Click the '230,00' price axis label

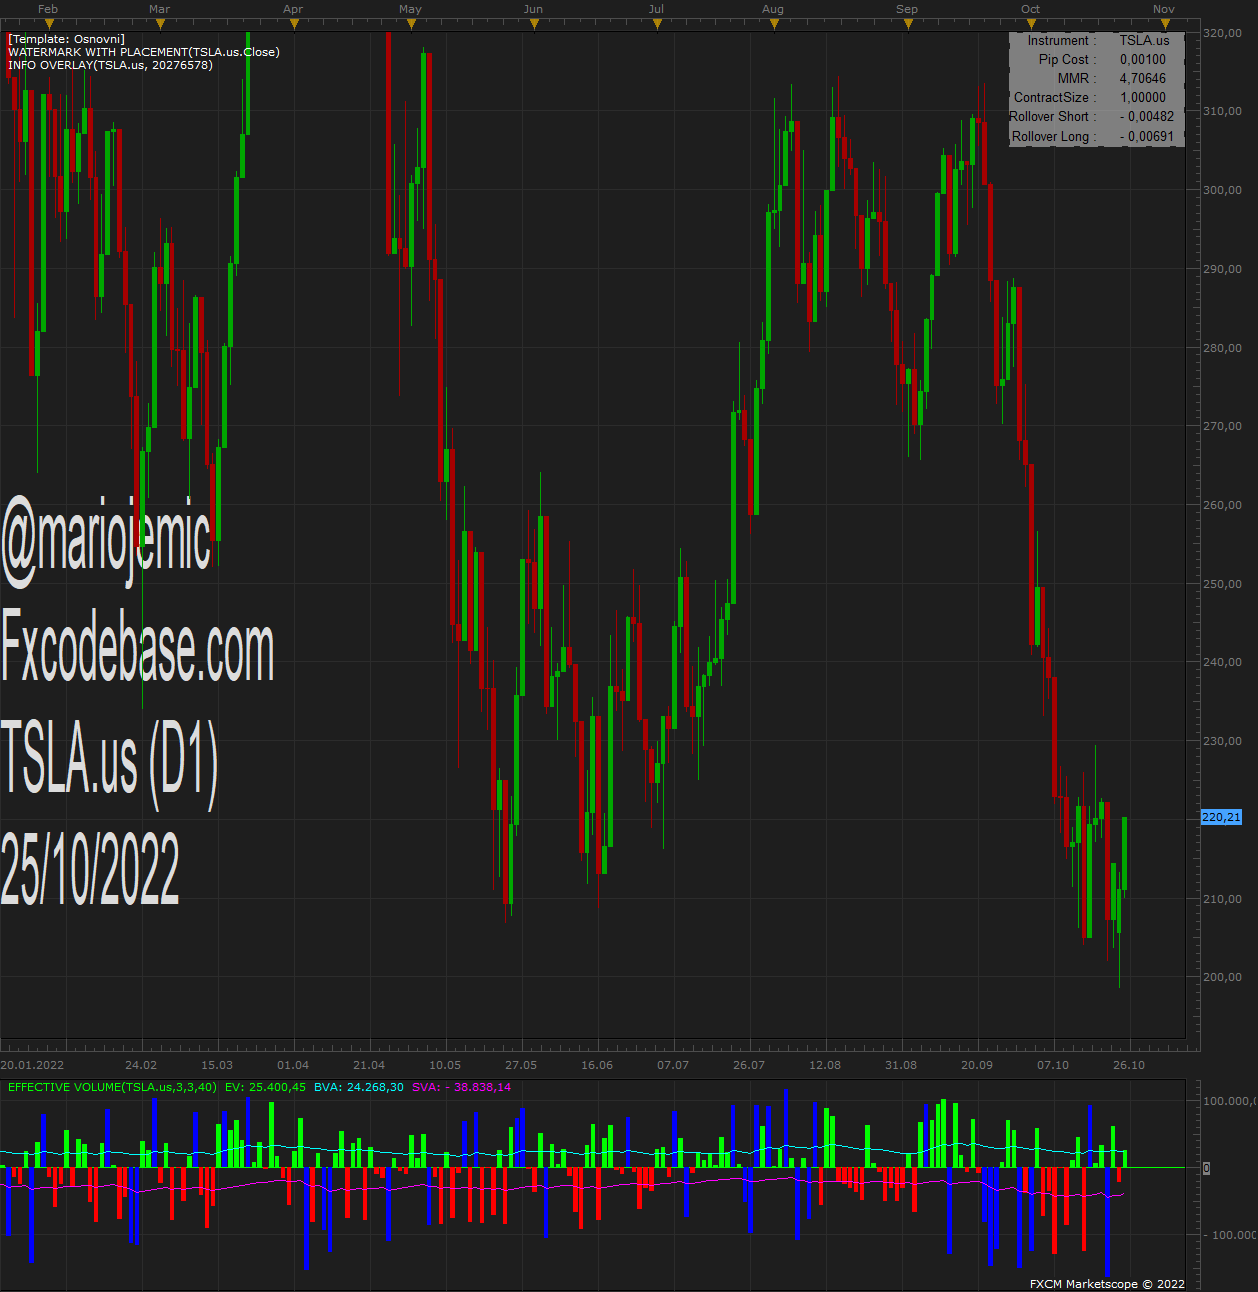[1222, 741]
